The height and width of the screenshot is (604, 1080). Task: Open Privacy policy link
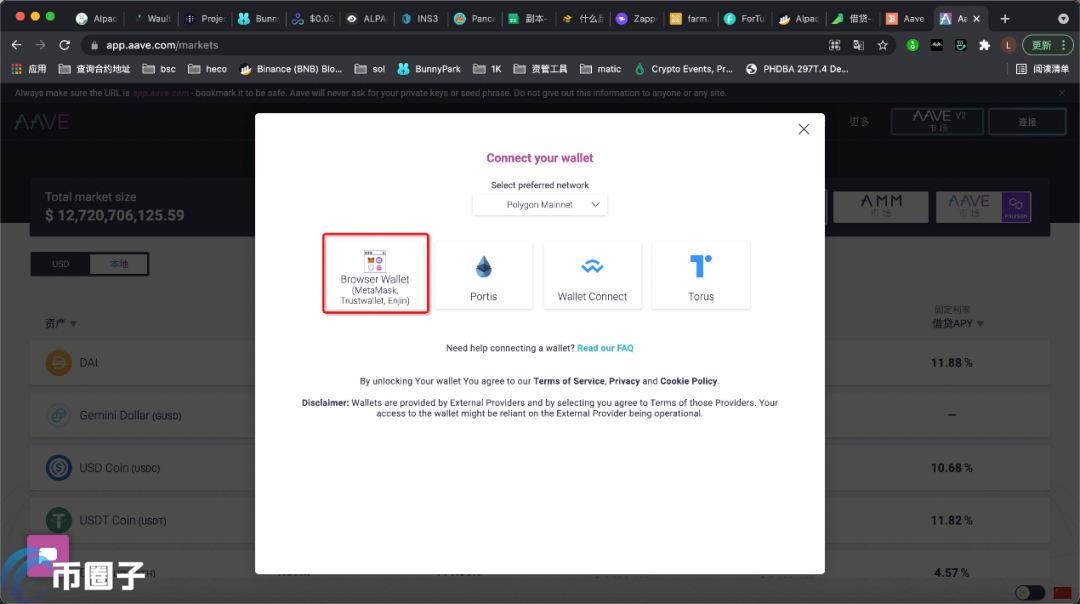[x=624, y=381]
